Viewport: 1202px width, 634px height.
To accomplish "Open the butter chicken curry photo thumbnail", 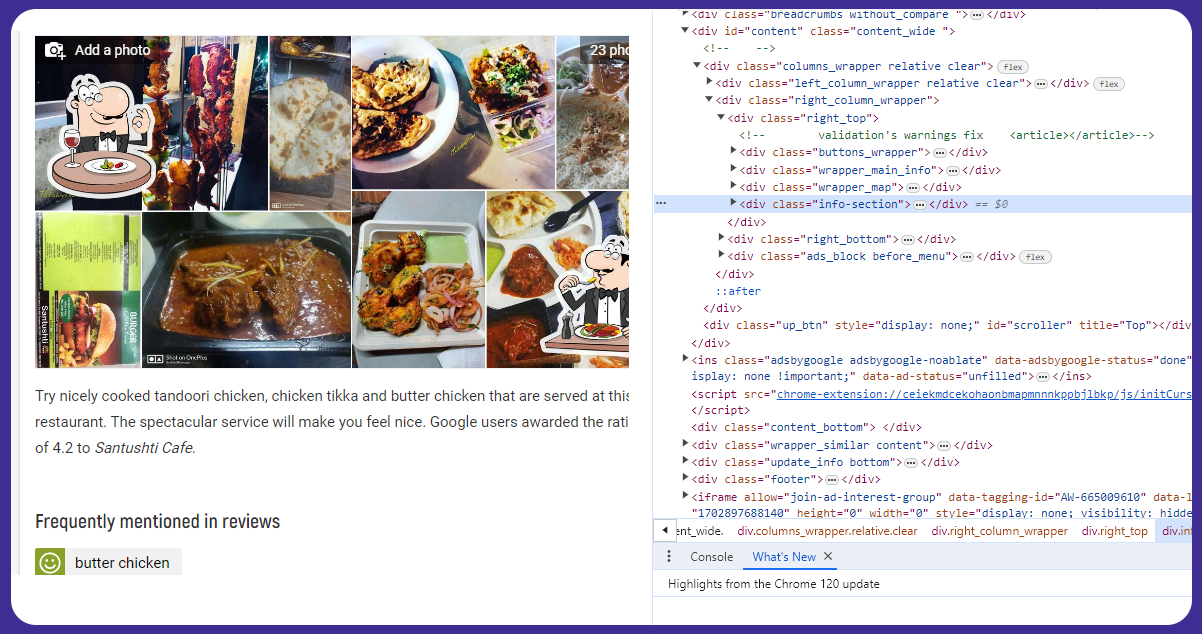I will click(x=245, y=290).
